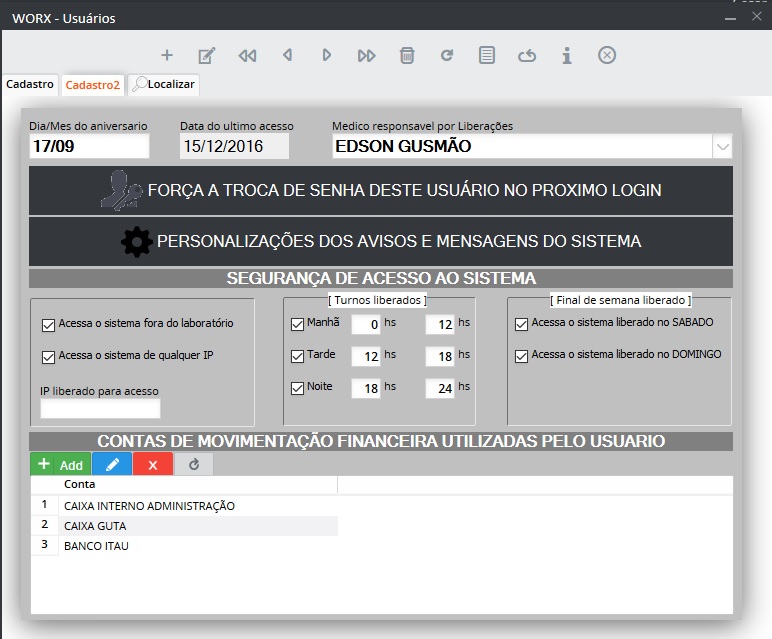Screen dimensions: 772x639
Task: Uncheck the Tarde shift checkbox
Action: (x=297, y=356)
